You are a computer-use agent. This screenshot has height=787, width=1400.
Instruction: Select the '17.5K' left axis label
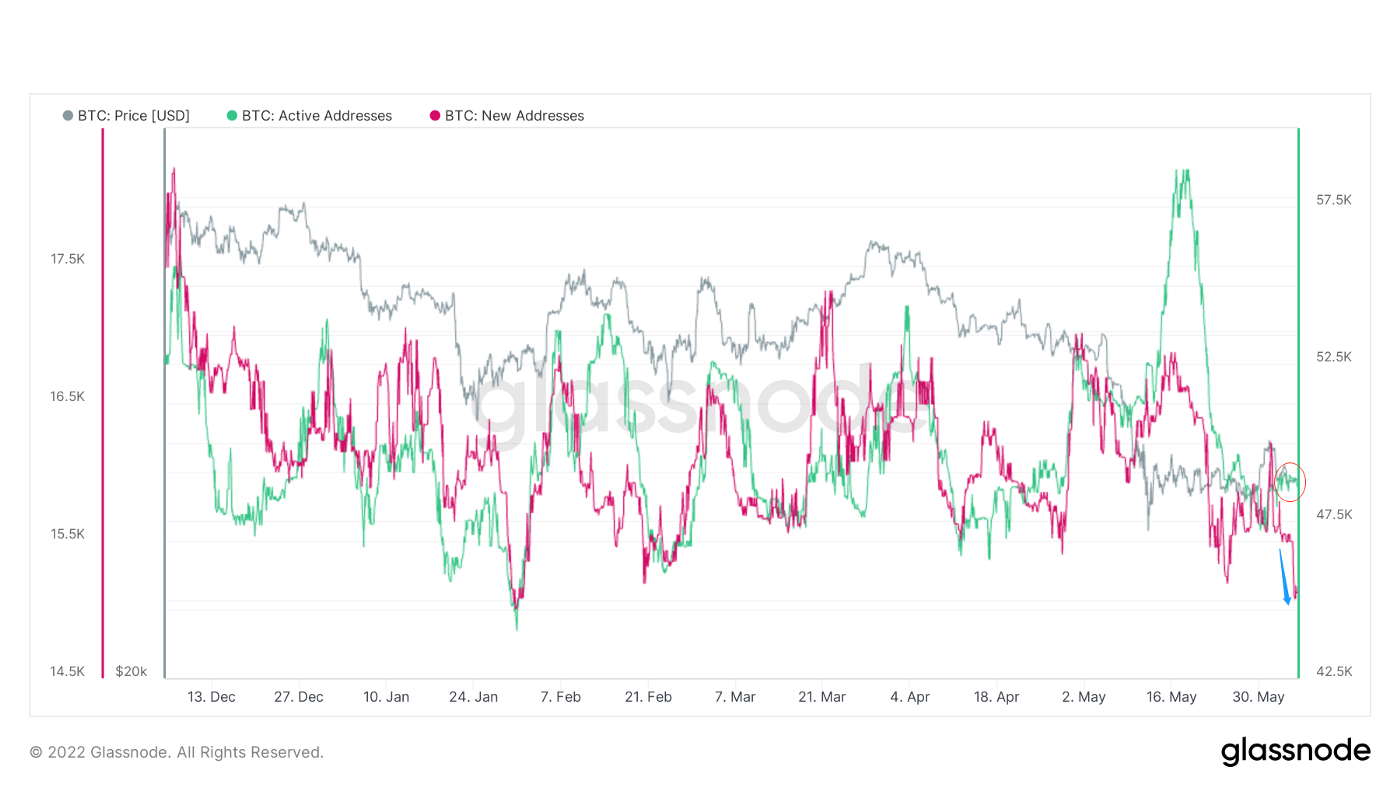[68, 259]
